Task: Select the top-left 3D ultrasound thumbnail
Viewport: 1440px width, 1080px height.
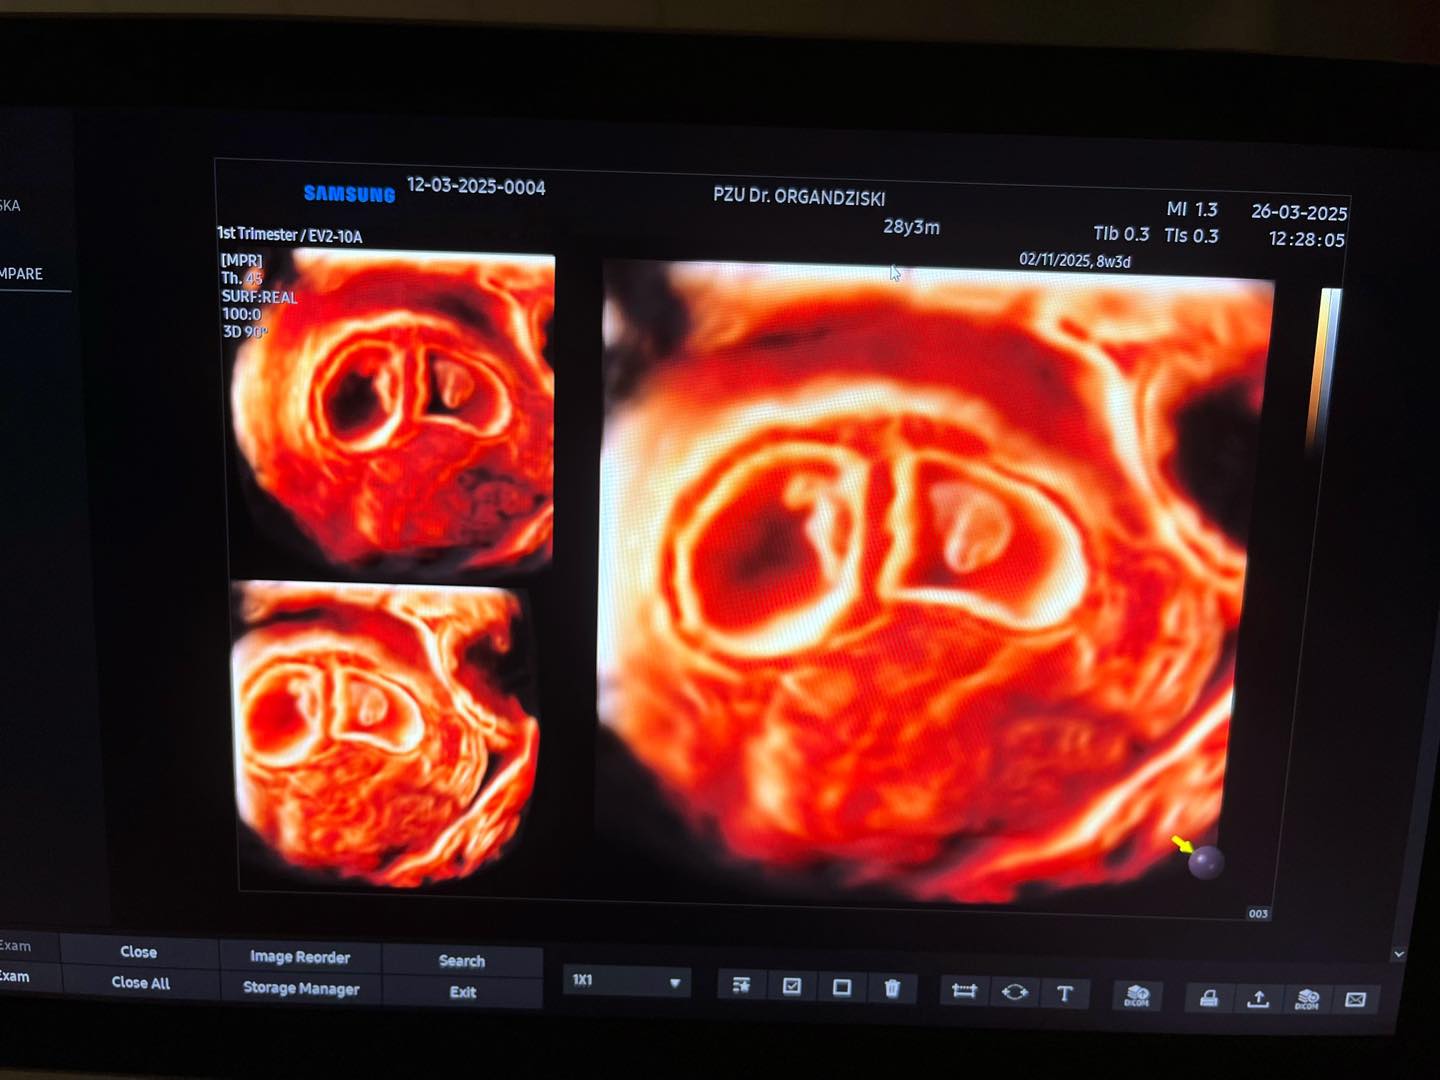Action: coord(392,410)
